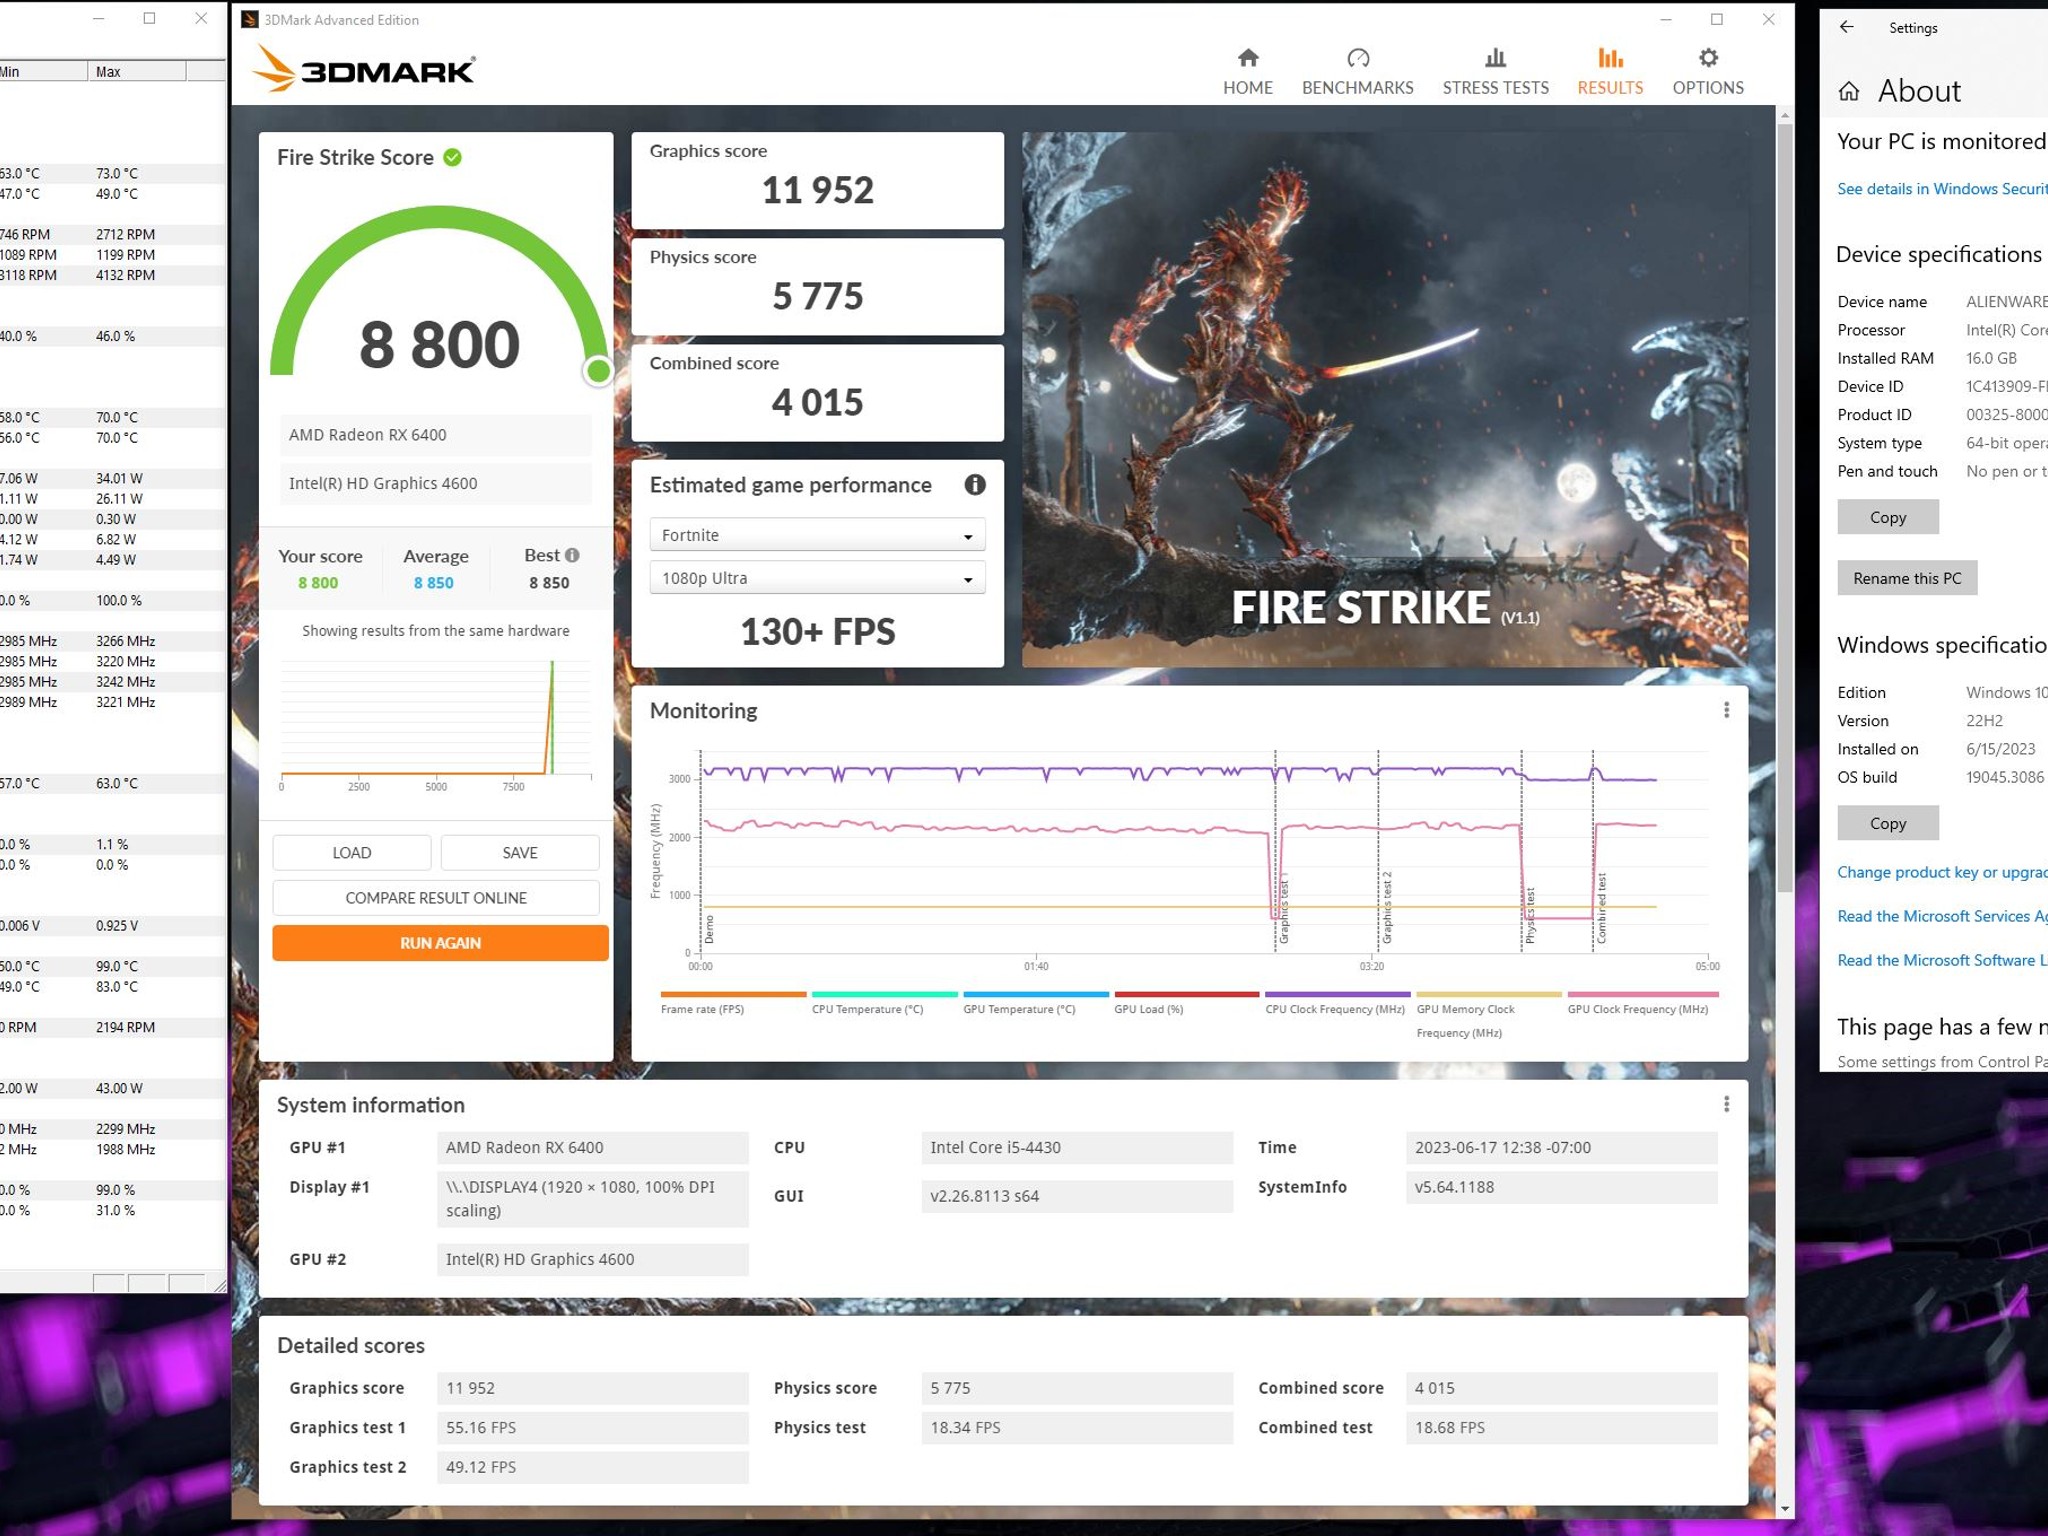Open the BENCHMARKS tab
Screen dimensions: 2048x1536
pyautogui.click(x=1357, y=71)
